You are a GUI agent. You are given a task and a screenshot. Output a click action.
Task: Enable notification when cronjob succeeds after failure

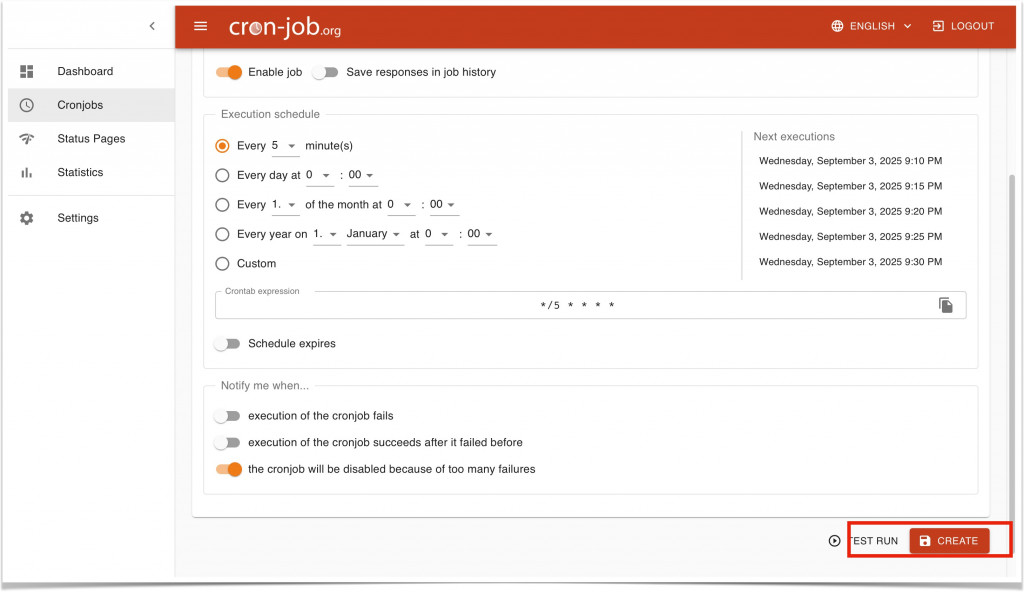point(227,443)
